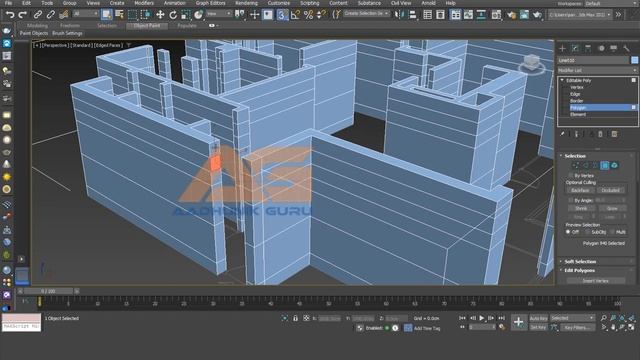Switch to the Freeform ribbon tab
This screenshot has width=640, height=360.
70,26
